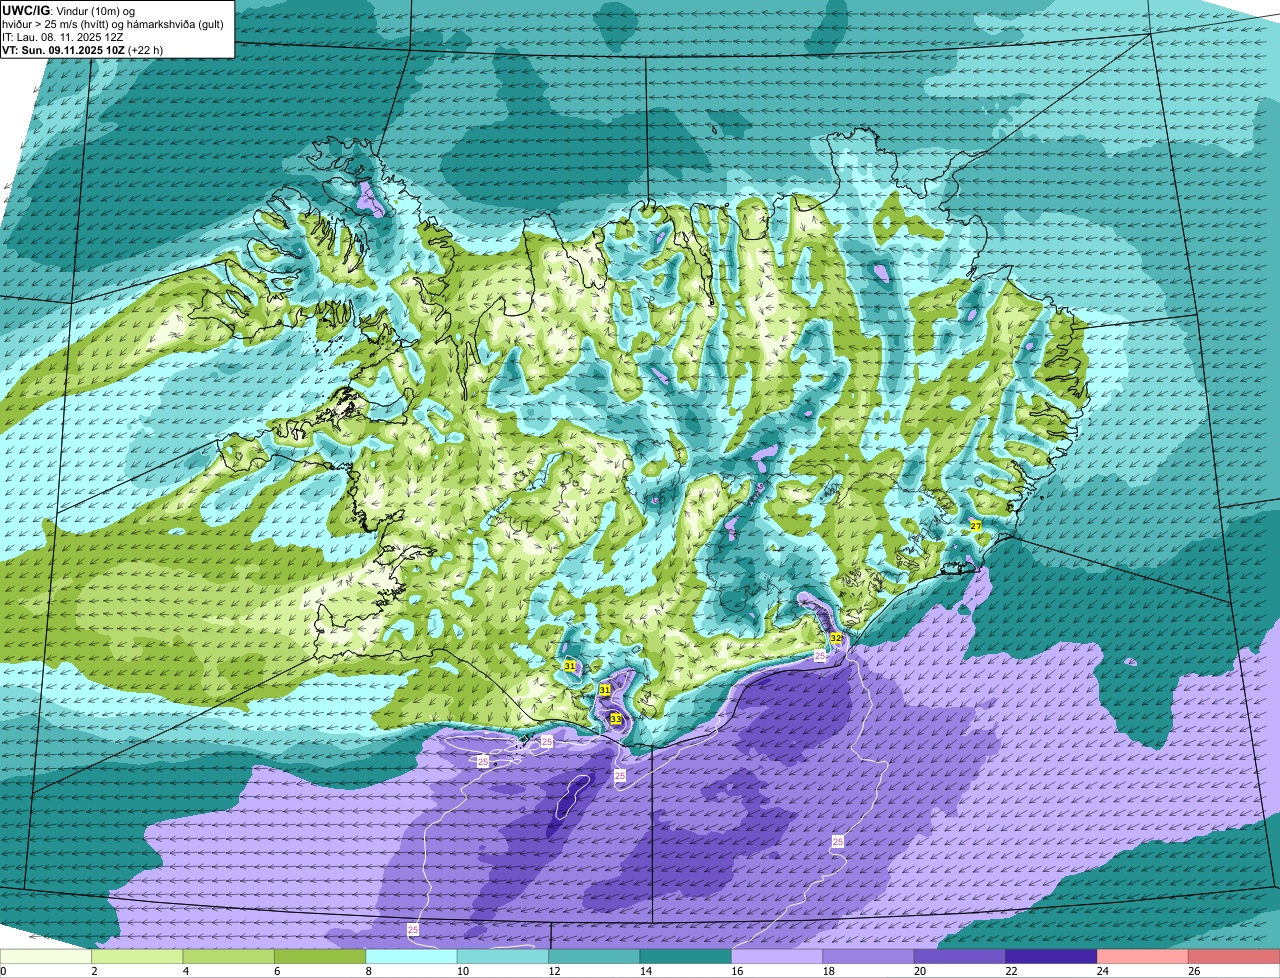Click legend tick number 8

click(x=368, y=971)
